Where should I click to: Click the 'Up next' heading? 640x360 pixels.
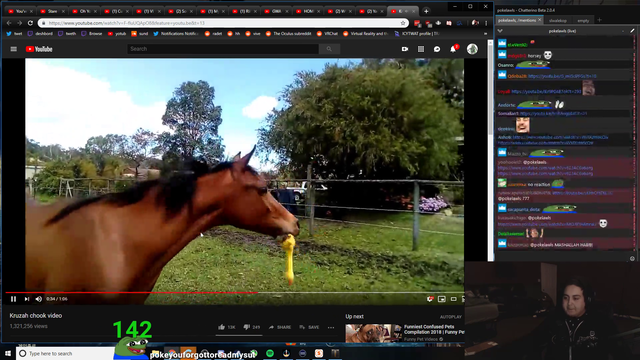pyautogui.click(x=354, y=316)
